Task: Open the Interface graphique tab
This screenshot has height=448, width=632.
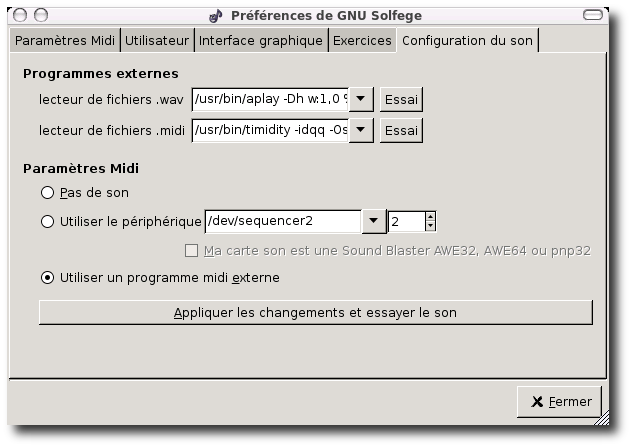Action: (260, 41)
